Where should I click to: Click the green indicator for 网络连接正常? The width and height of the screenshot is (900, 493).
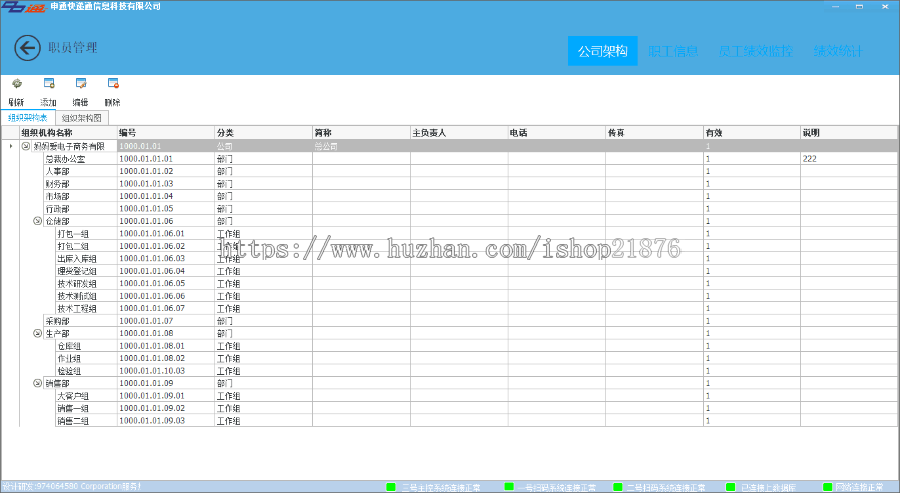click(x=828, y=487)
